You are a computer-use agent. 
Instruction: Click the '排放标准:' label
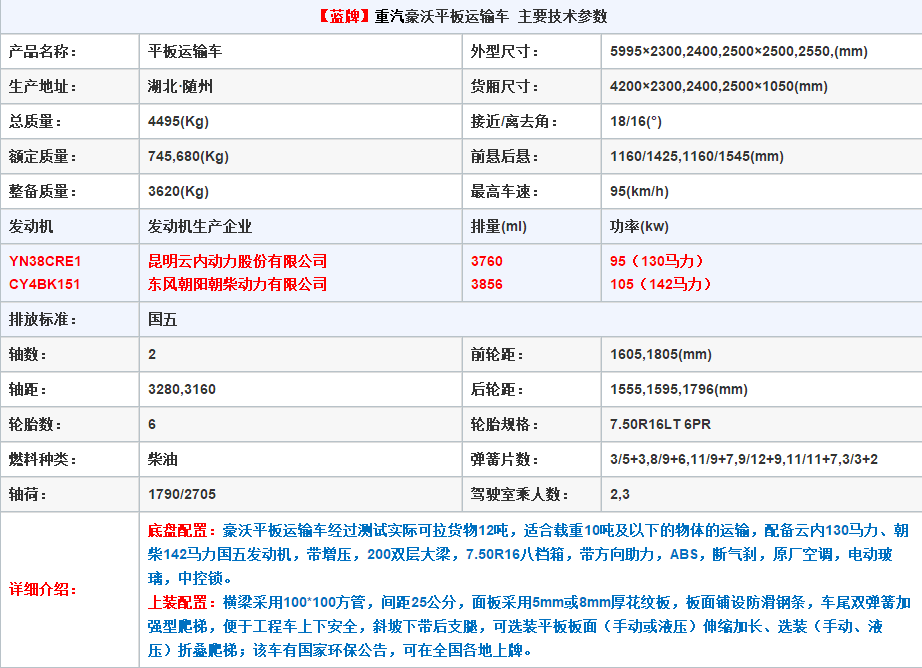(x=42, y=319)
